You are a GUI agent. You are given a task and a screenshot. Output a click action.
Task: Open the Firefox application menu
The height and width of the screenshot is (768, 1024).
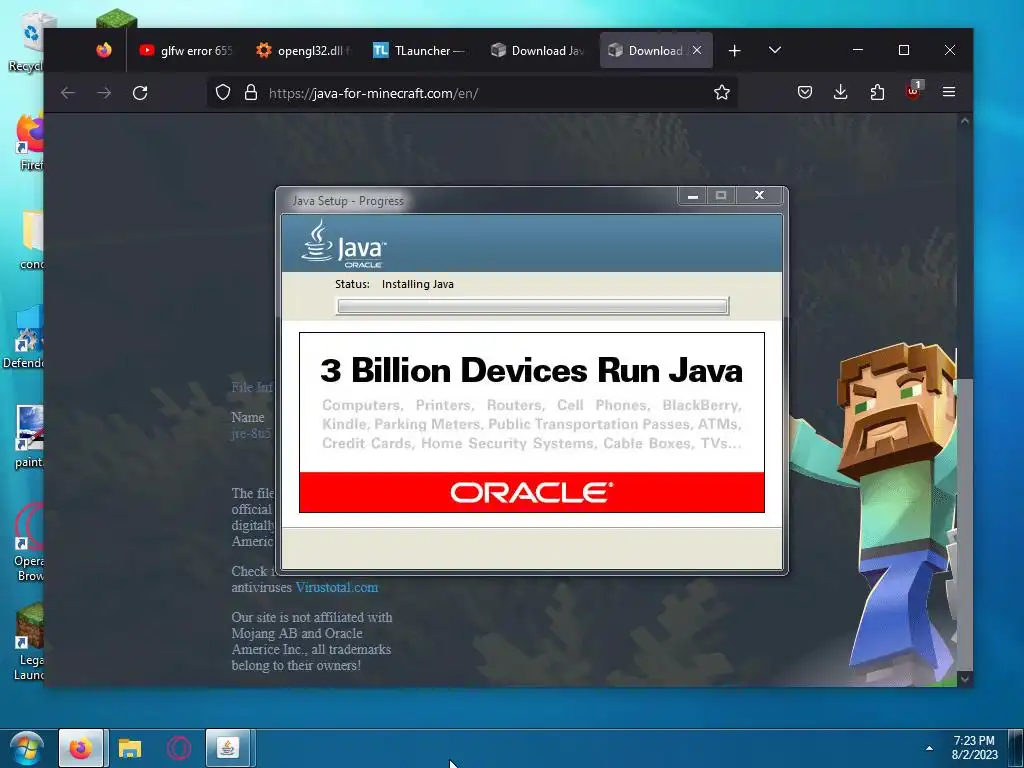(949, 93)
